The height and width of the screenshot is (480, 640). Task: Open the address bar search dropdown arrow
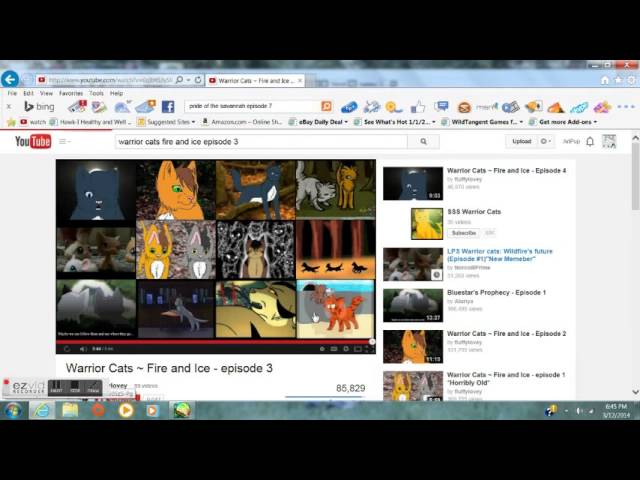pyautogui.click(x=188, y=80)
